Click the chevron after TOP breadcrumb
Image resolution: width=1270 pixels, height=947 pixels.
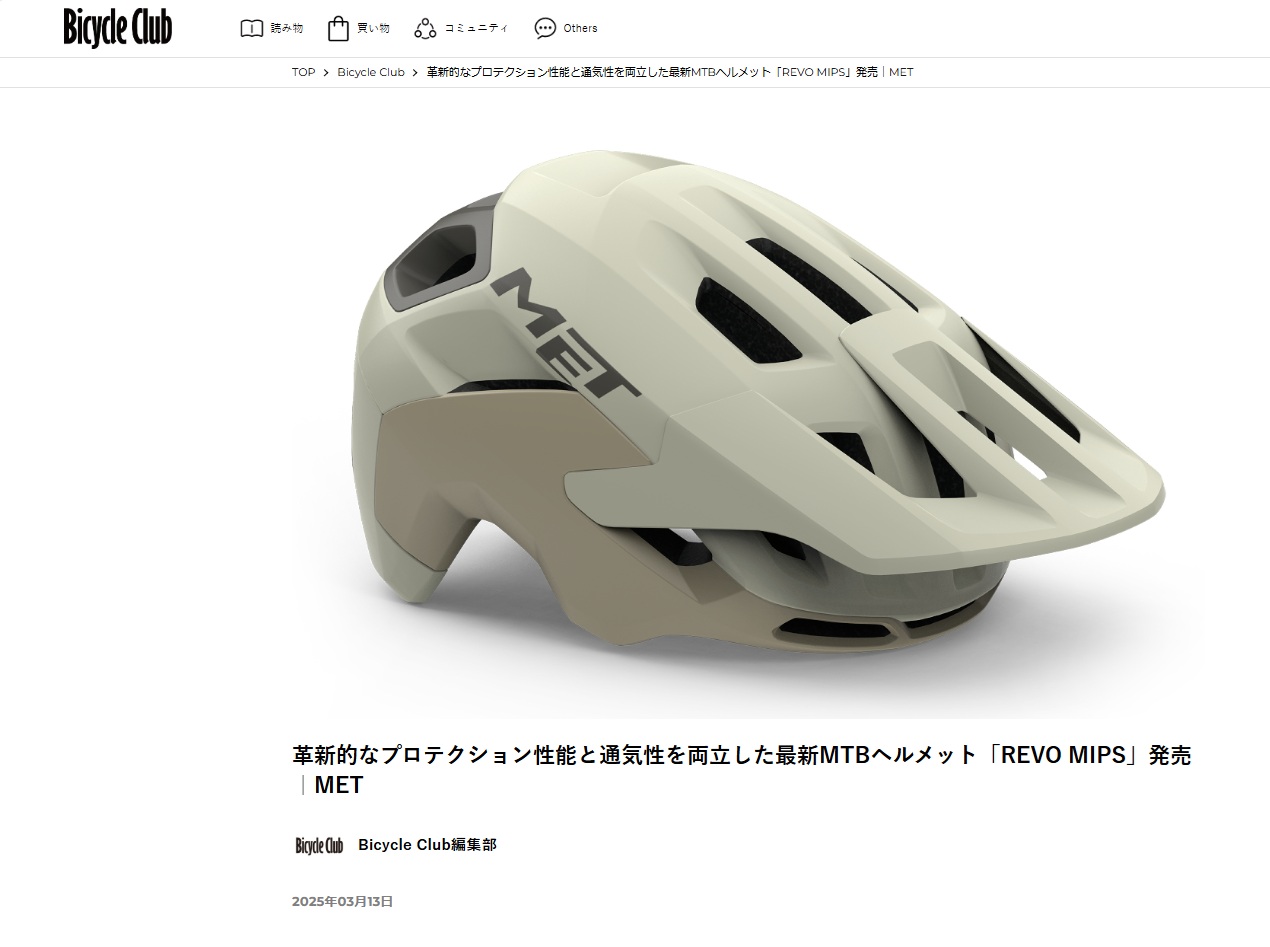326,73
